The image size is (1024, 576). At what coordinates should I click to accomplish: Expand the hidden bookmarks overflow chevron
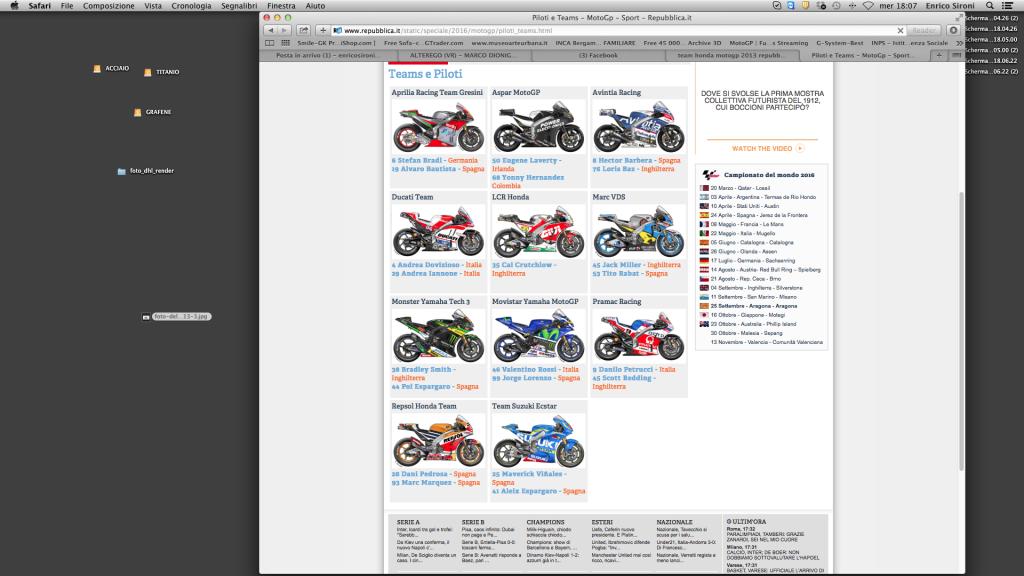click(959, 43)
